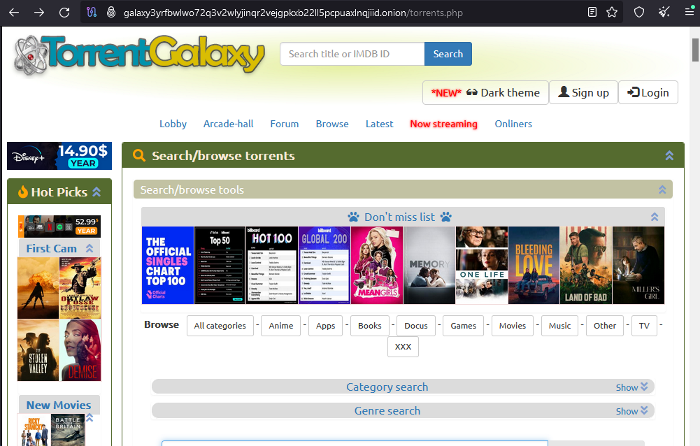700x446 pixels.
Task: Click the flame icon beside Hot Picks
Action: pos(23,192)
